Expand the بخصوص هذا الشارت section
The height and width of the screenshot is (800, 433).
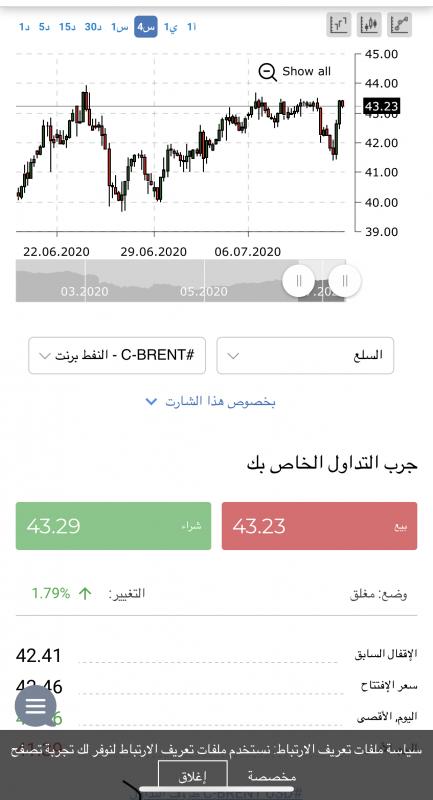[210, 402]
